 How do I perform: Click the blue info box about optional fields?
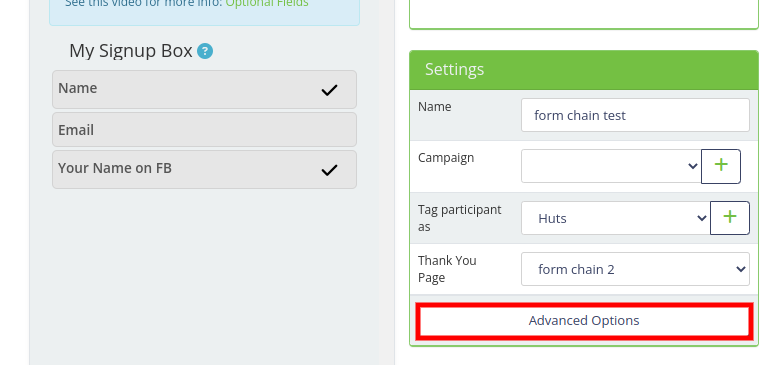(205, 10)
